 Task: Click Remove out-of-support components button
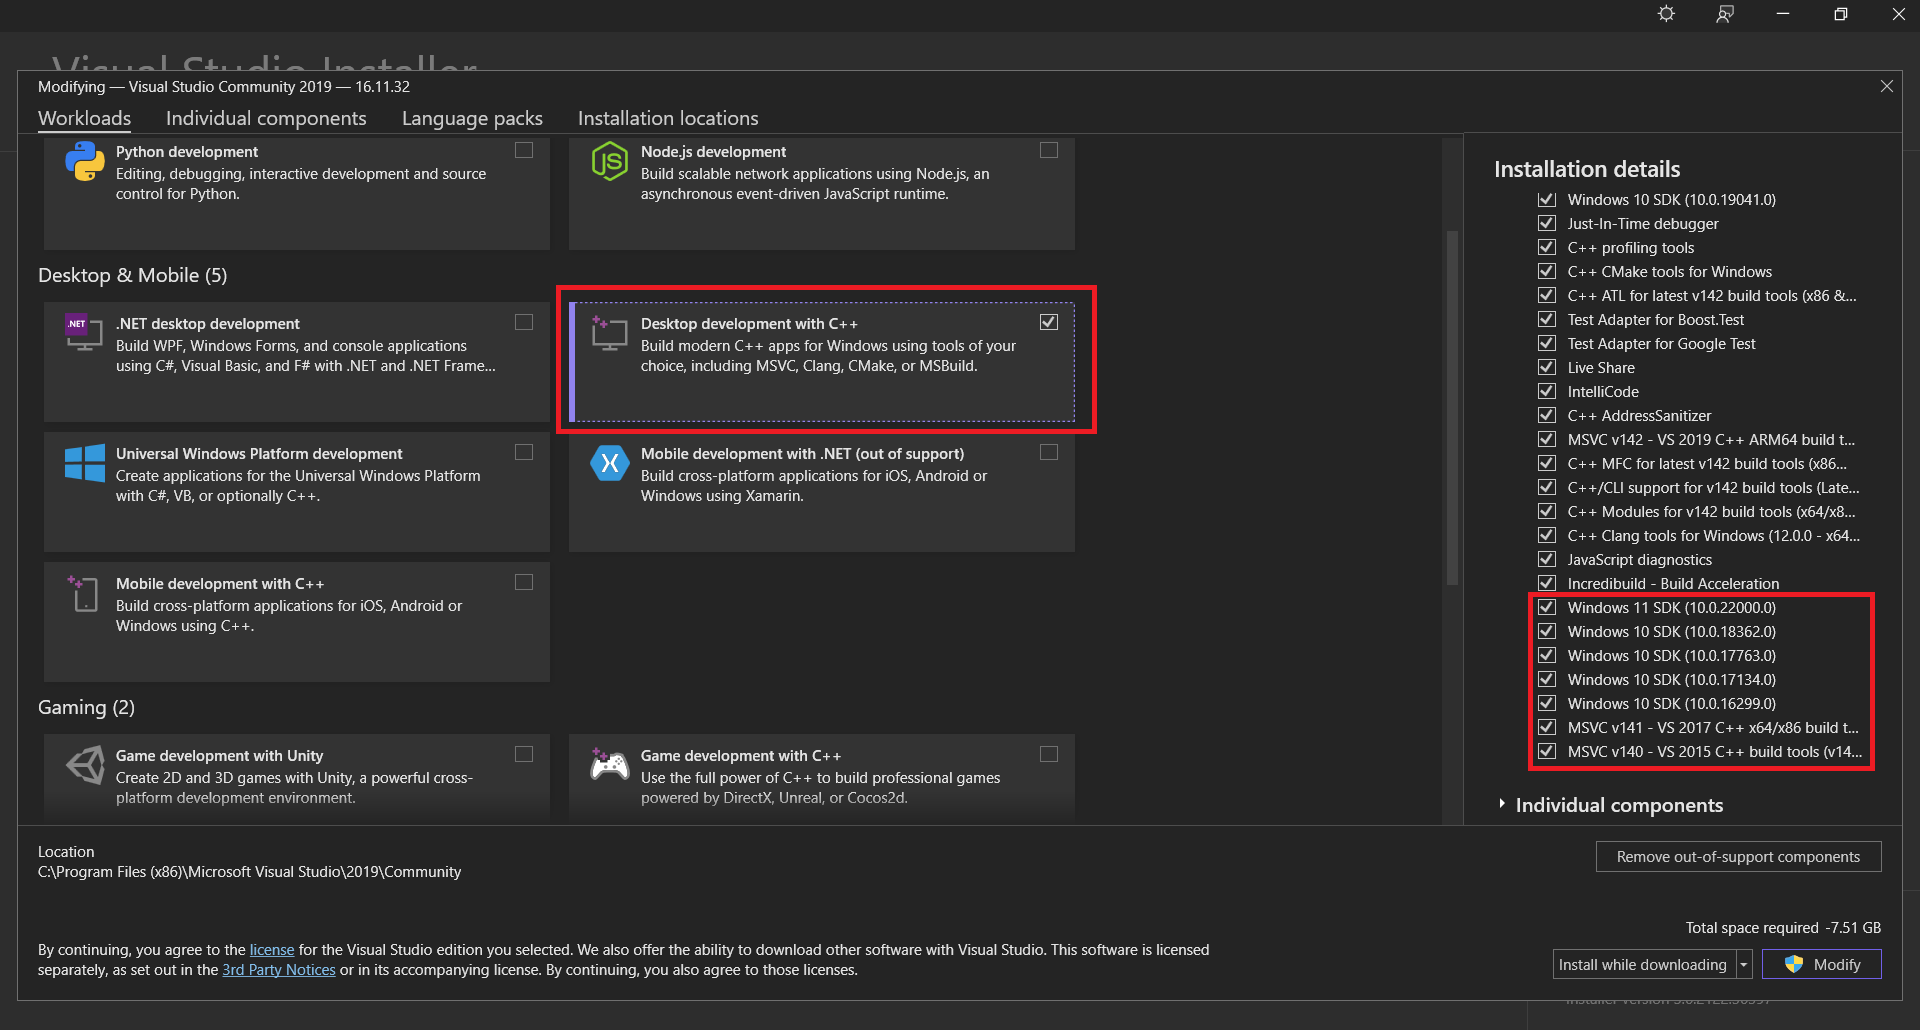tap(1738, 856)
